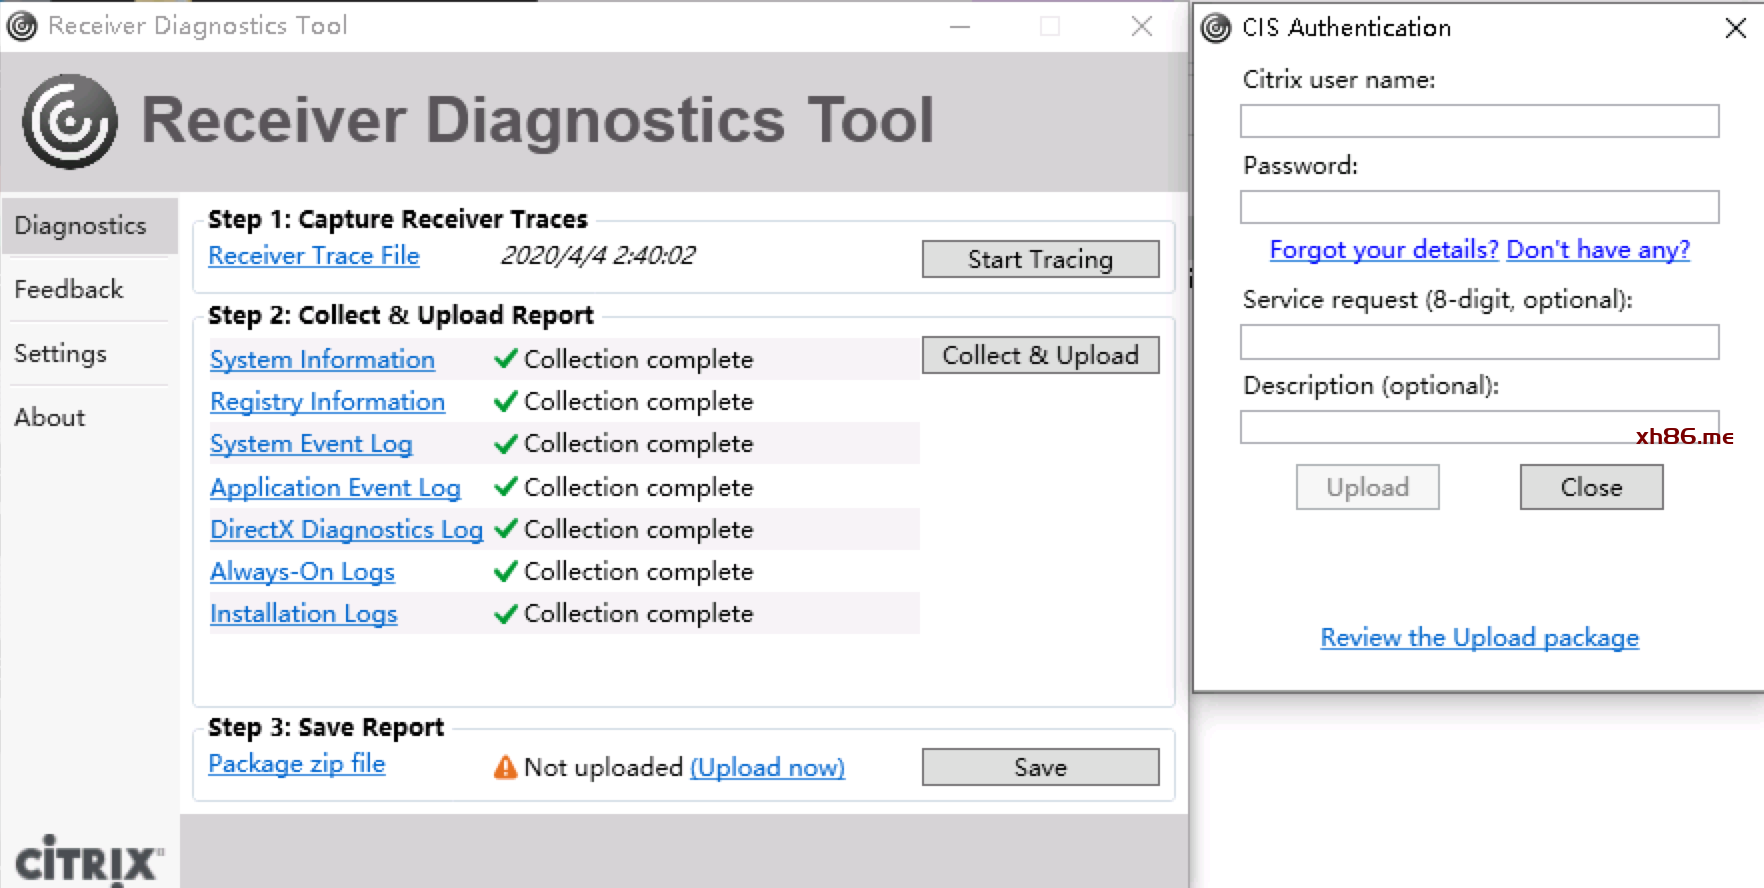Image resolution: width=1764 pixels, height=888 pixels.
Task: Click the Upload button in CIS Authentication
Action: [x=1367, y=487]
